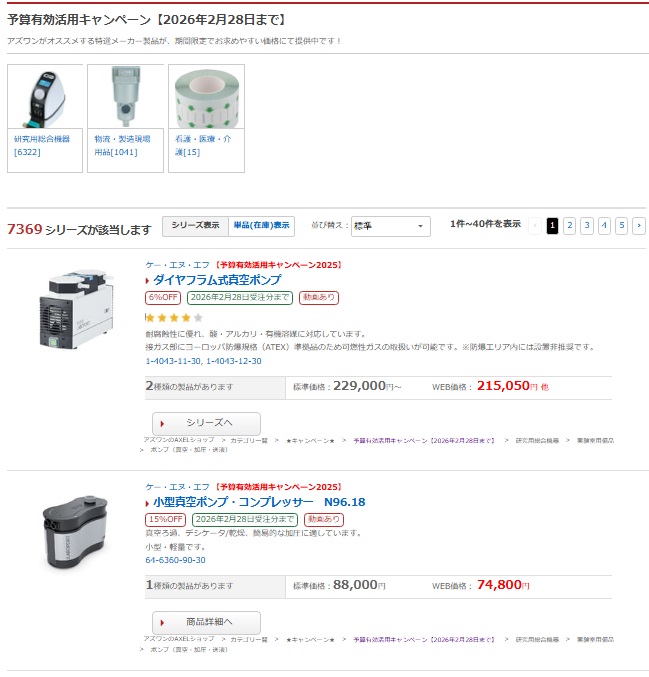Open the 並び替え sort dropdown

[390, 226]
